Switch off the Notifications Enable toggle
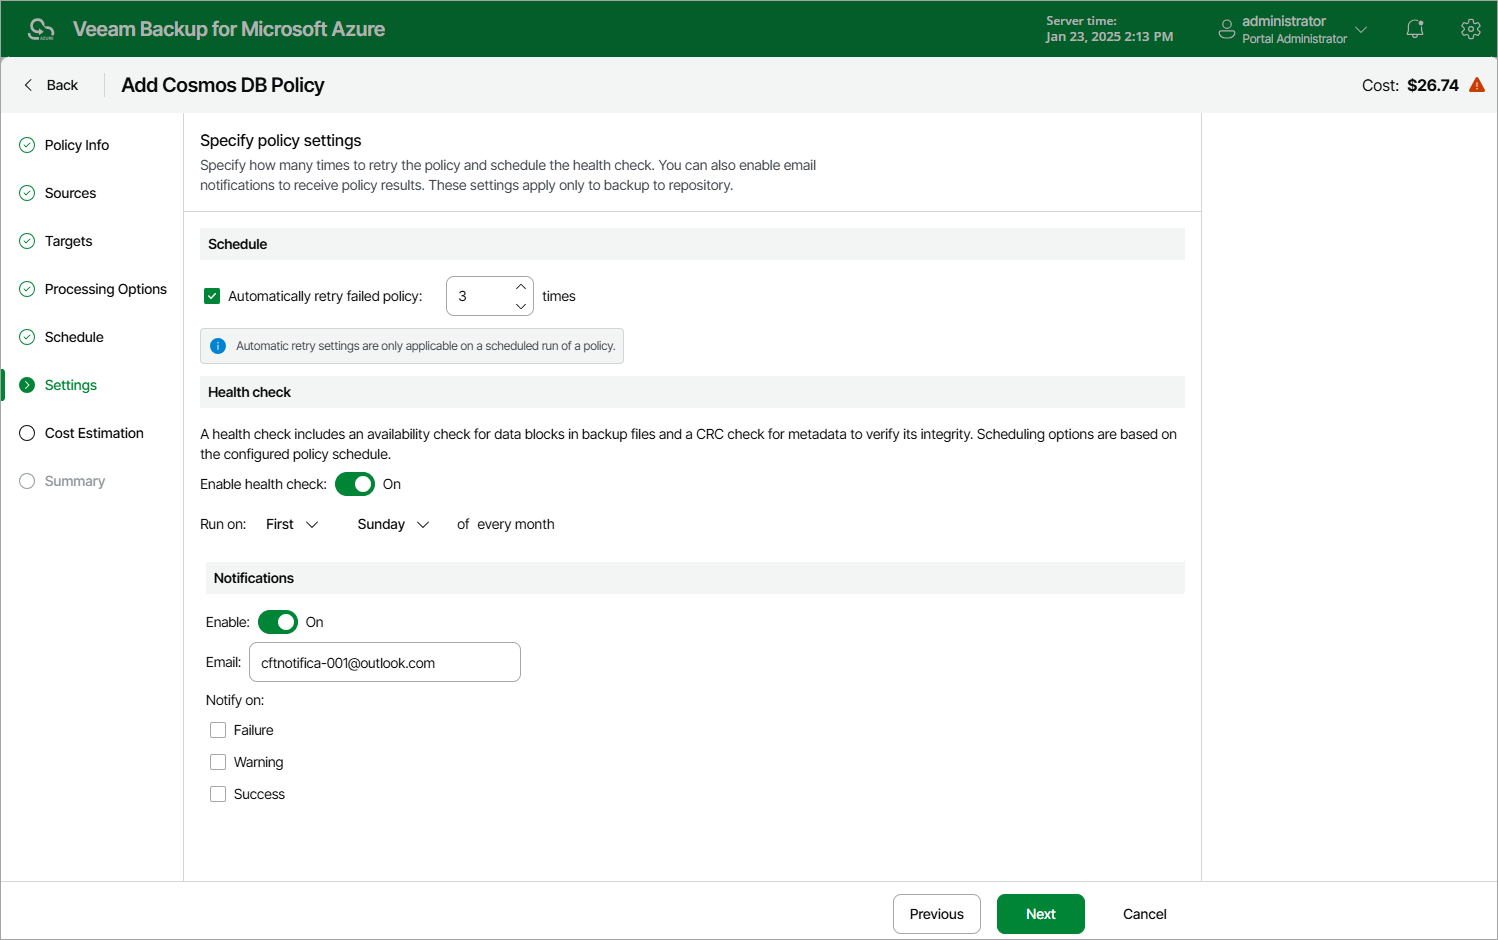The height and width of the screenshot is (940, 1498). click(x=278, y=622)
